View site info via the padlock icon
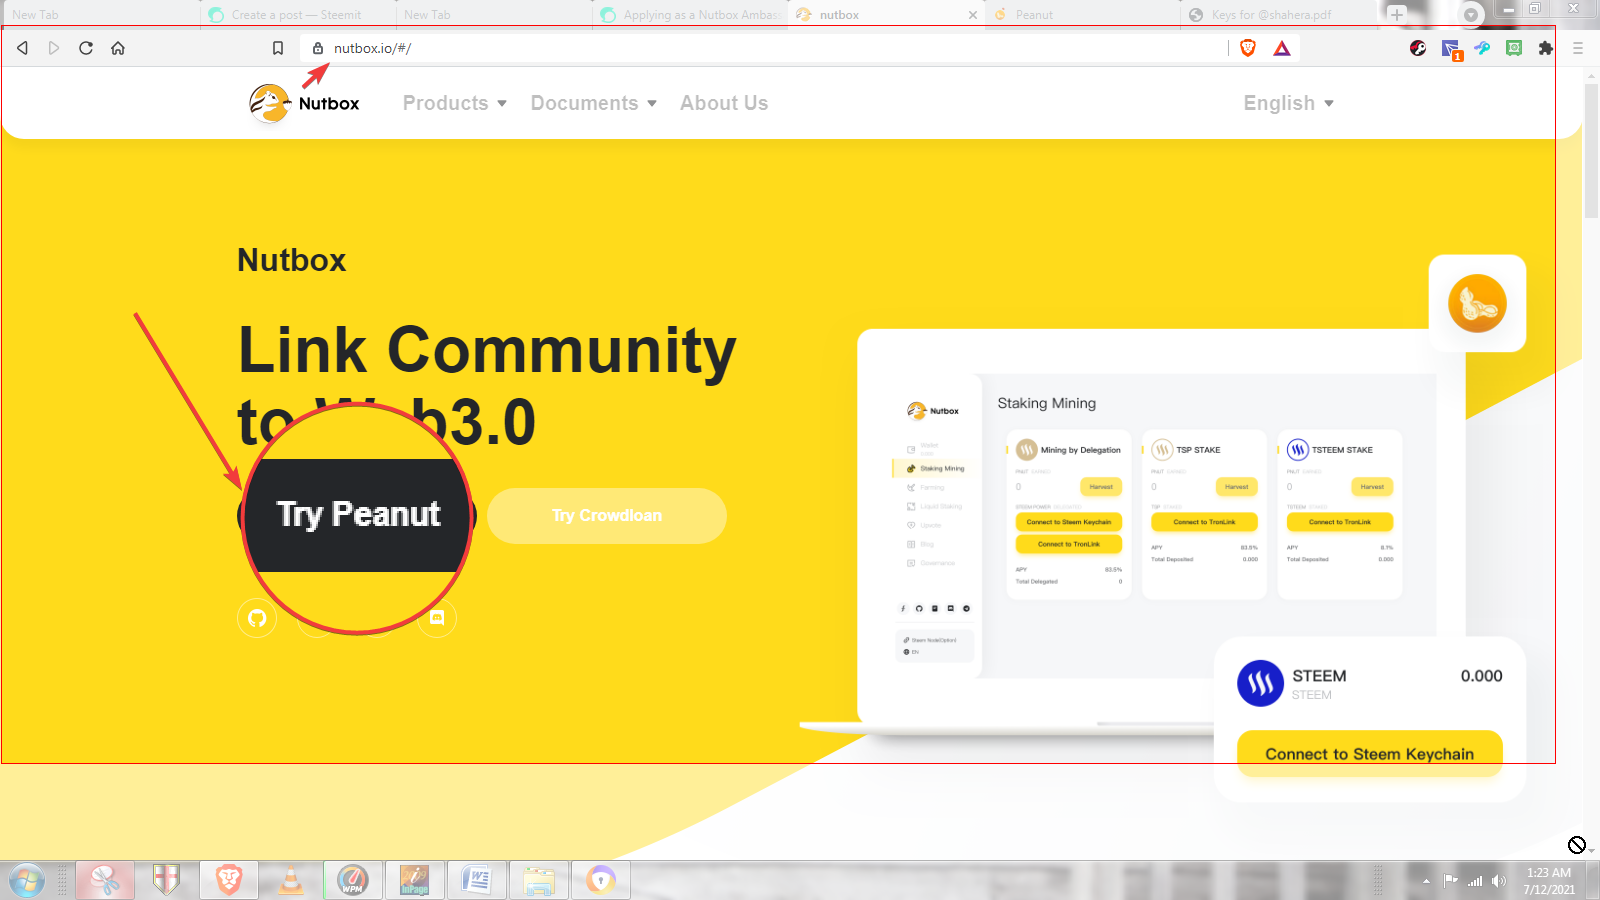Image resolution: width=1600 pixels, height=900 pixels. (x=318, y=48)
